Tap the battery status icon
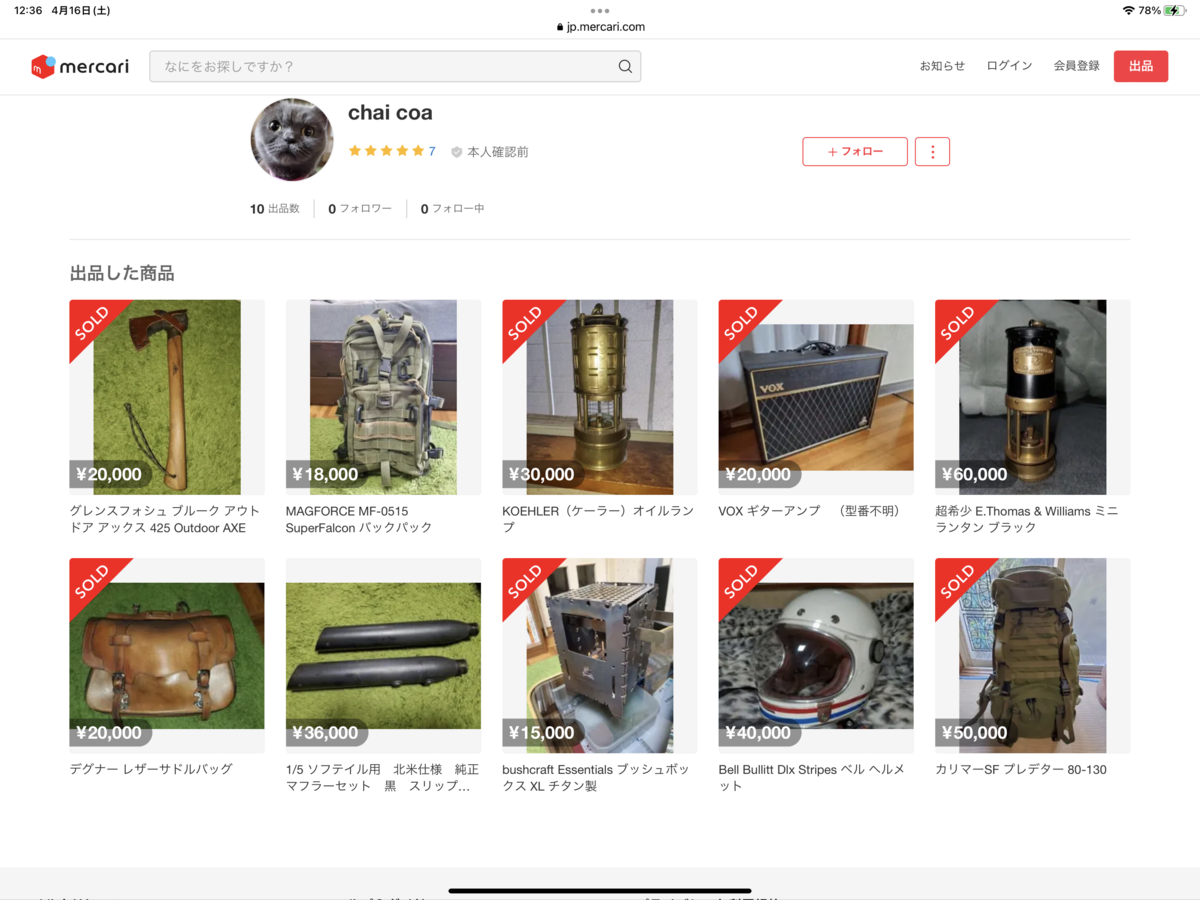The height and width of the screenshot is (900, 1200). click(x=1174, y=10)
